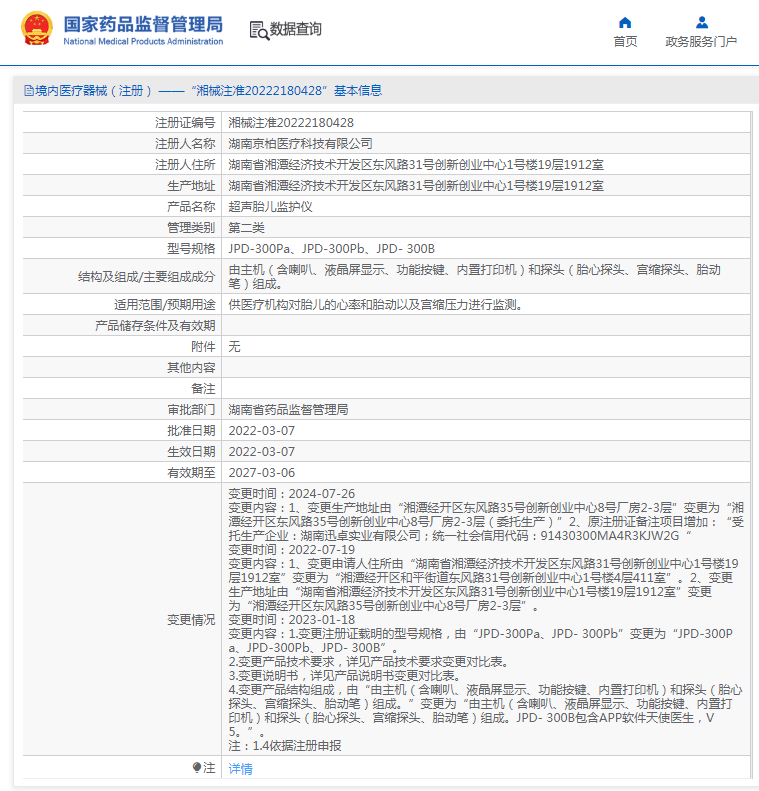Click the 产品名称 label

tap(191, 207)
